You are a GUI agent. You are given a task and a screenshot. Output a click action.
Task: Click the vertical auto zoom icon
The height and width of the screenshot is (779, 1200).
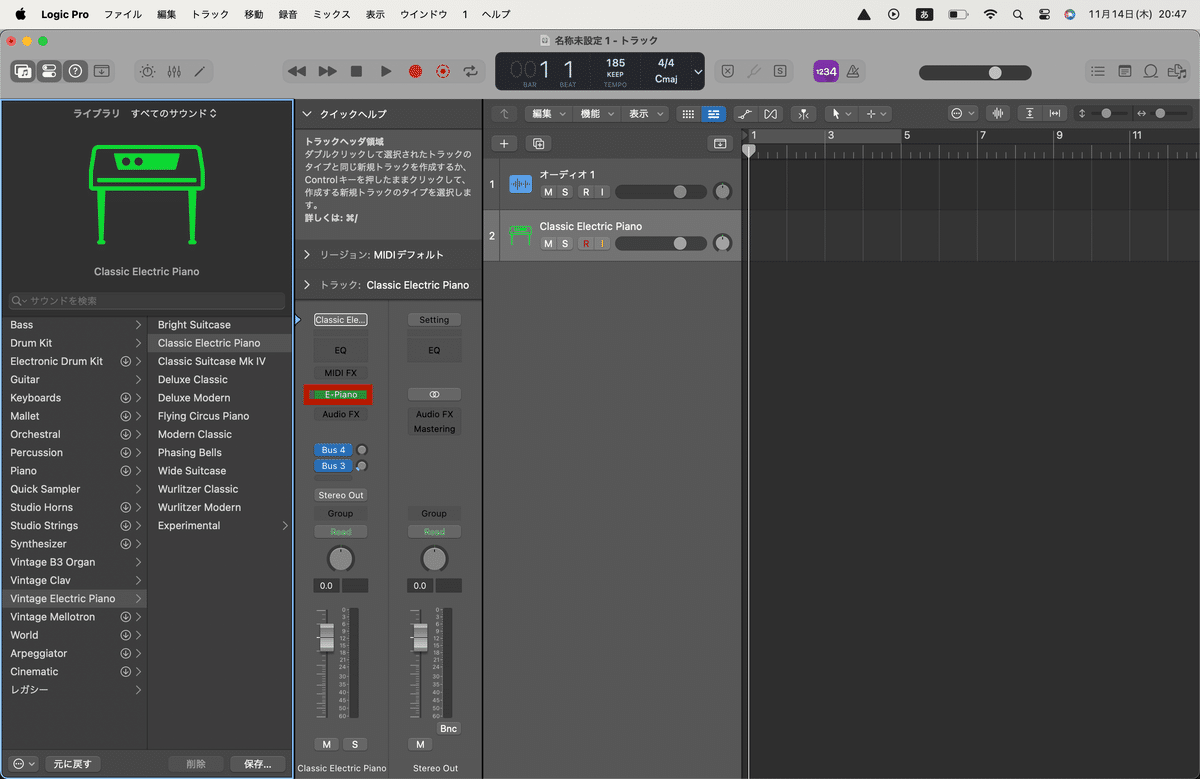coord(1030,113)
